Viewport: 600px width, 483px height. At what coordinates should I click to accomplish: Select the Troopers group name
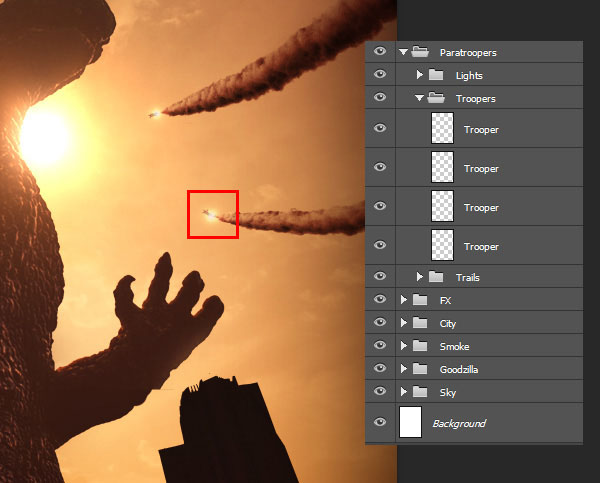476,99
